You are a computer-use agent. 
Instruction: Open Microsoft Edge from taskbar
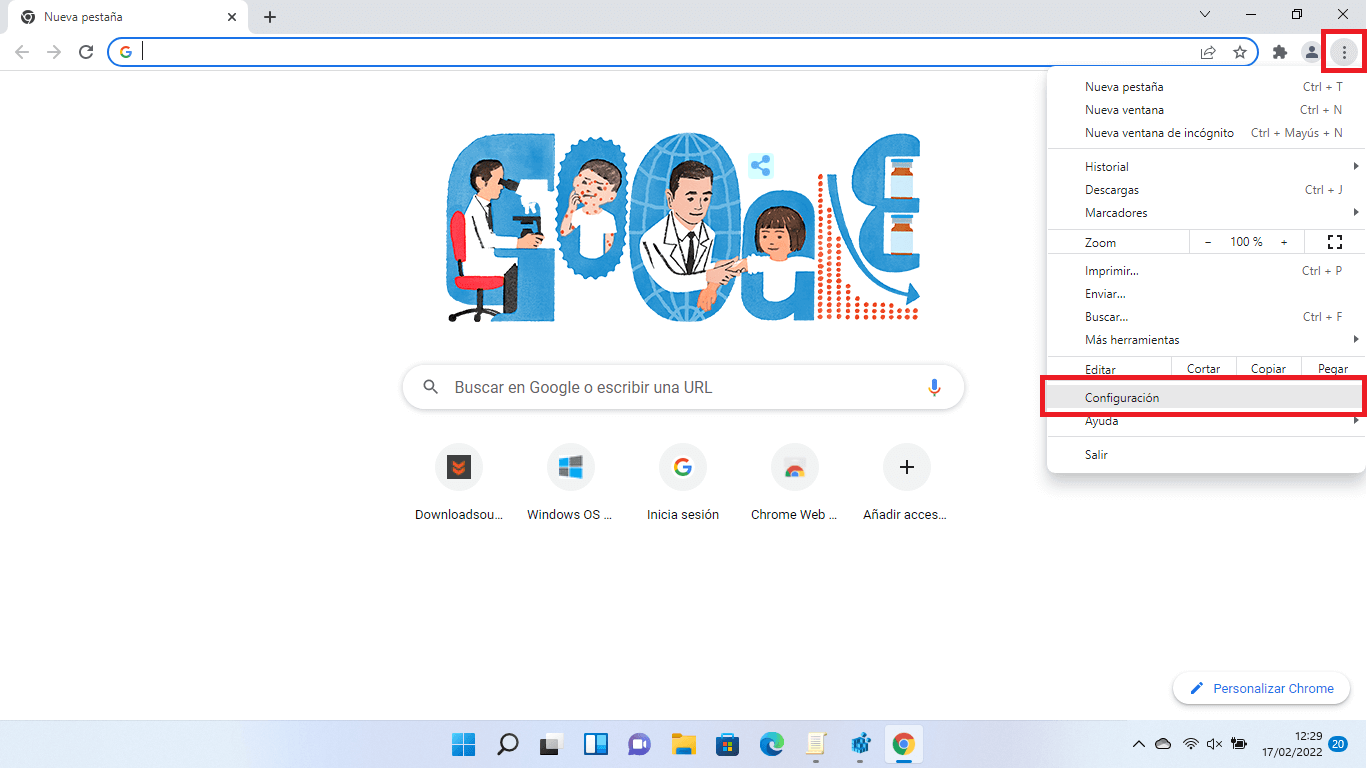(x=771, y=744)
